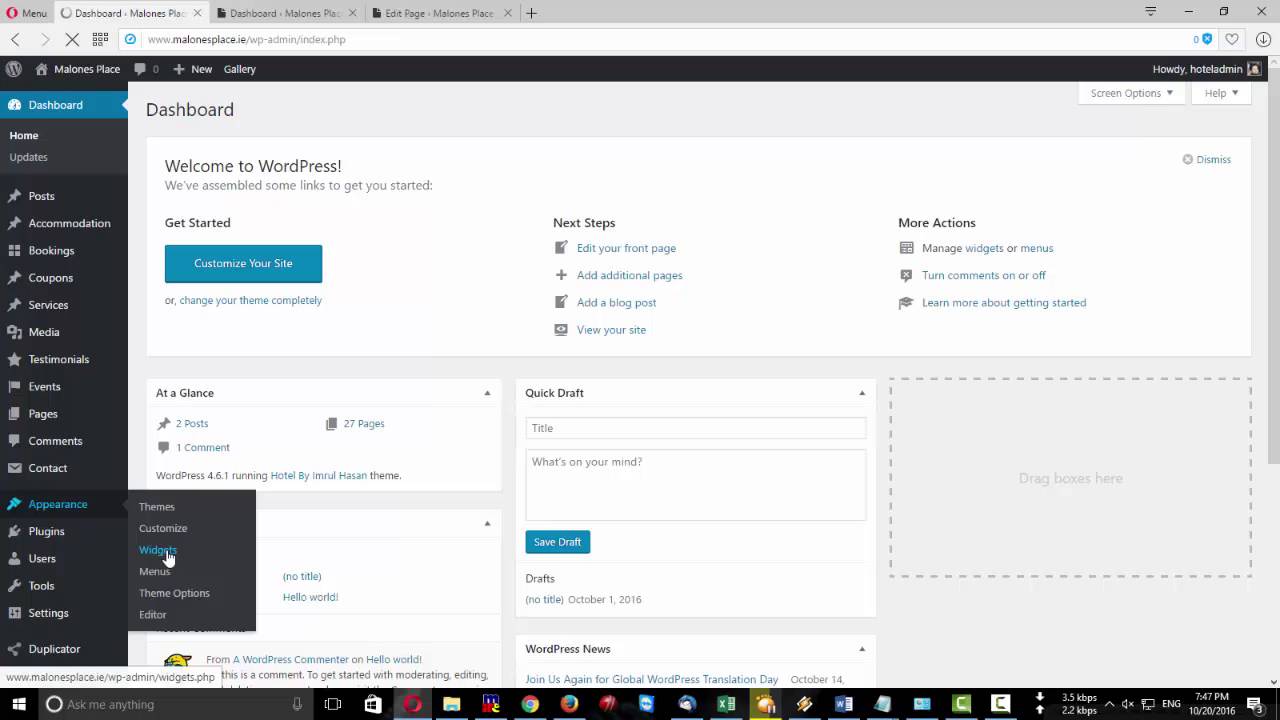This screenshot has width=1280, height=720.
Task: Open the 27 Pages link
Action: tap(364, 423)
